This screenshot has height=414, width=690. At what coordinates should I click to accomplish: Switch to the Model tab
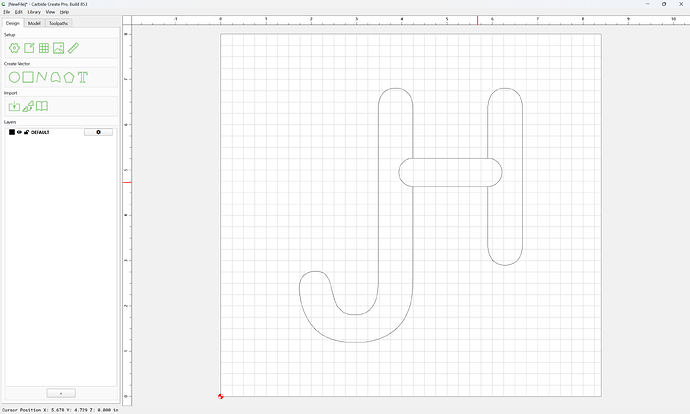point(34,23)
